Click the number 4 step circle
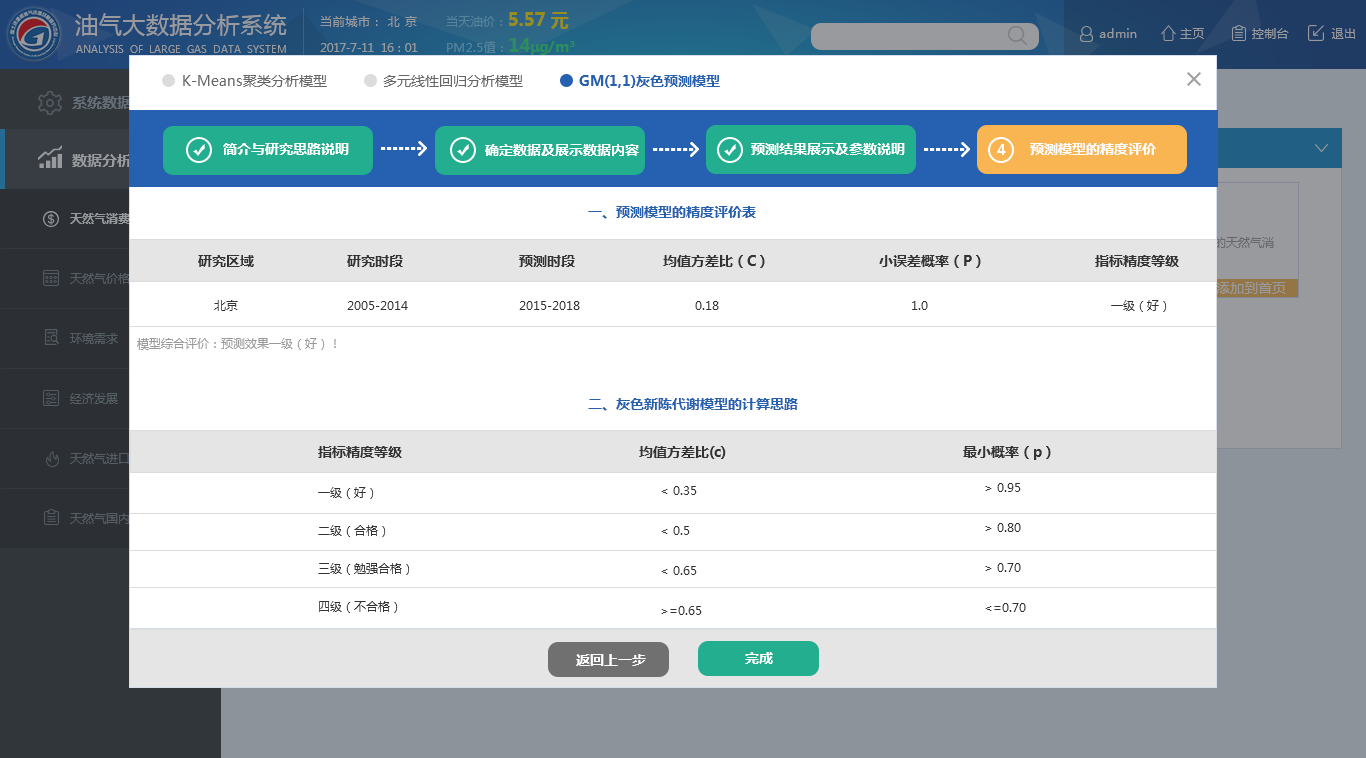 (x=1001, y=150)
